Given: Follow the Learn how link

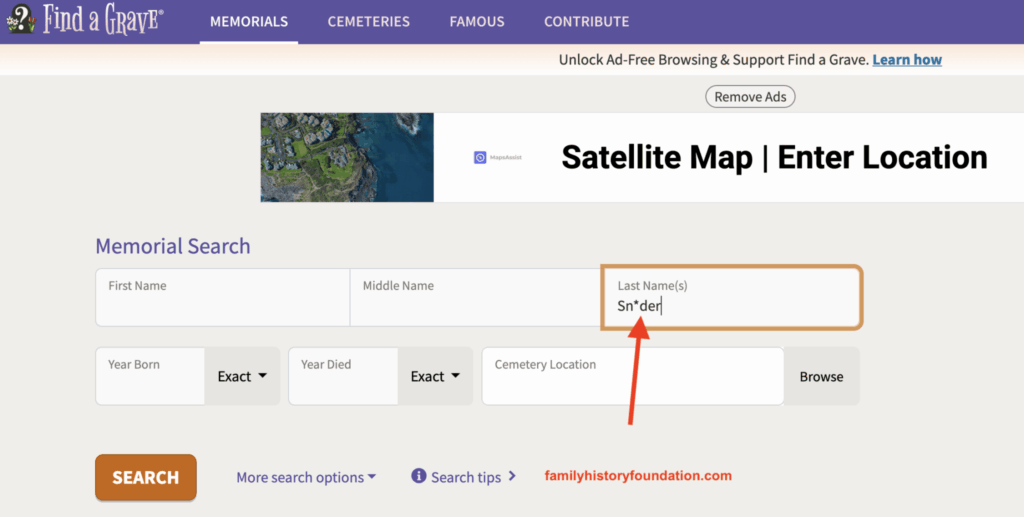Looking at the screenshot, I should (x=907, y=60).
